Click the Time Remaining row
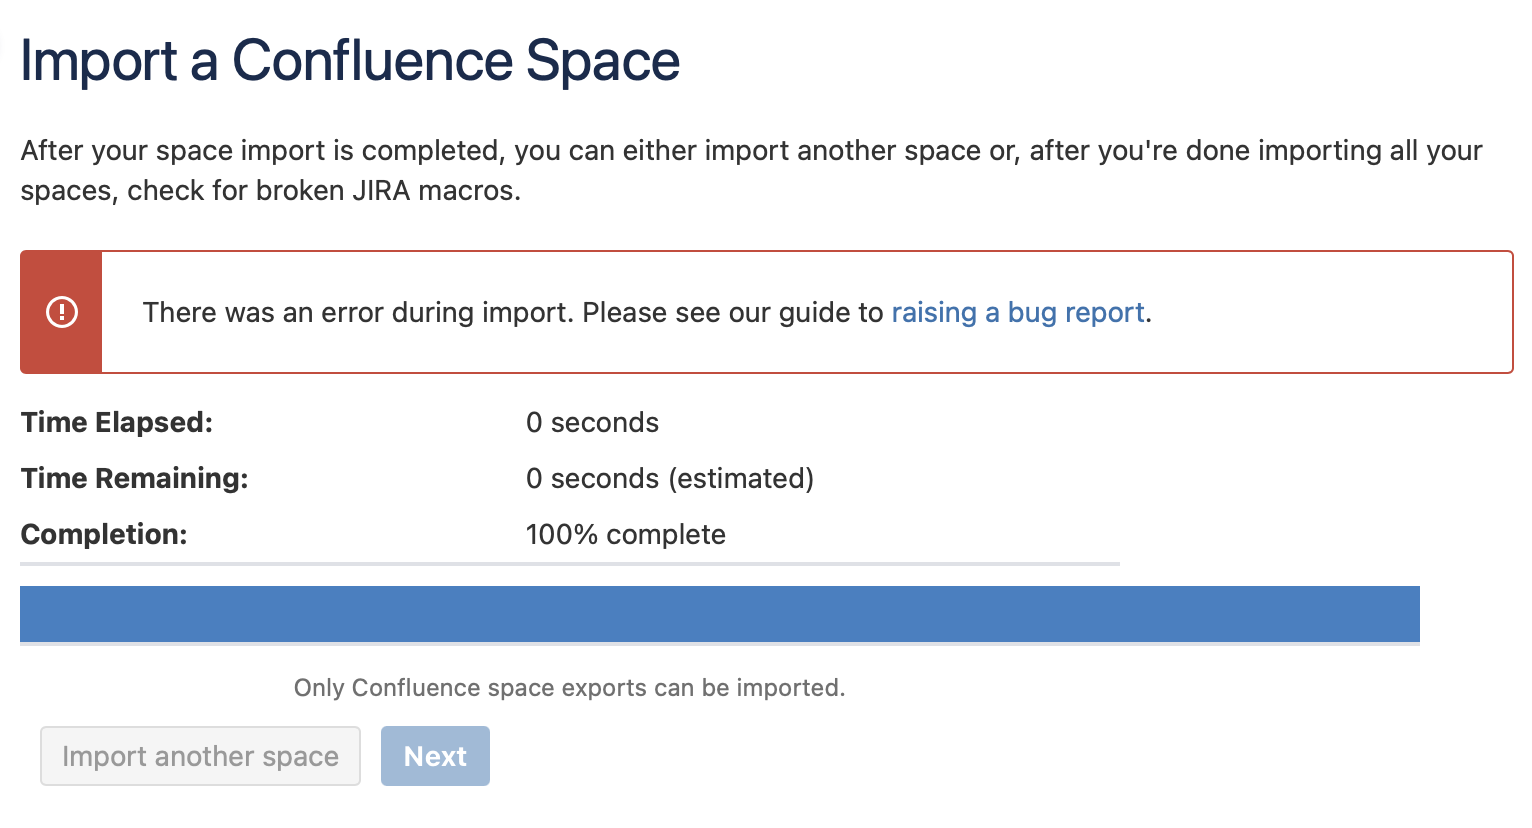Image resolution: width=1532 pixels, height=828 pixels. click(x=134, y=478)
